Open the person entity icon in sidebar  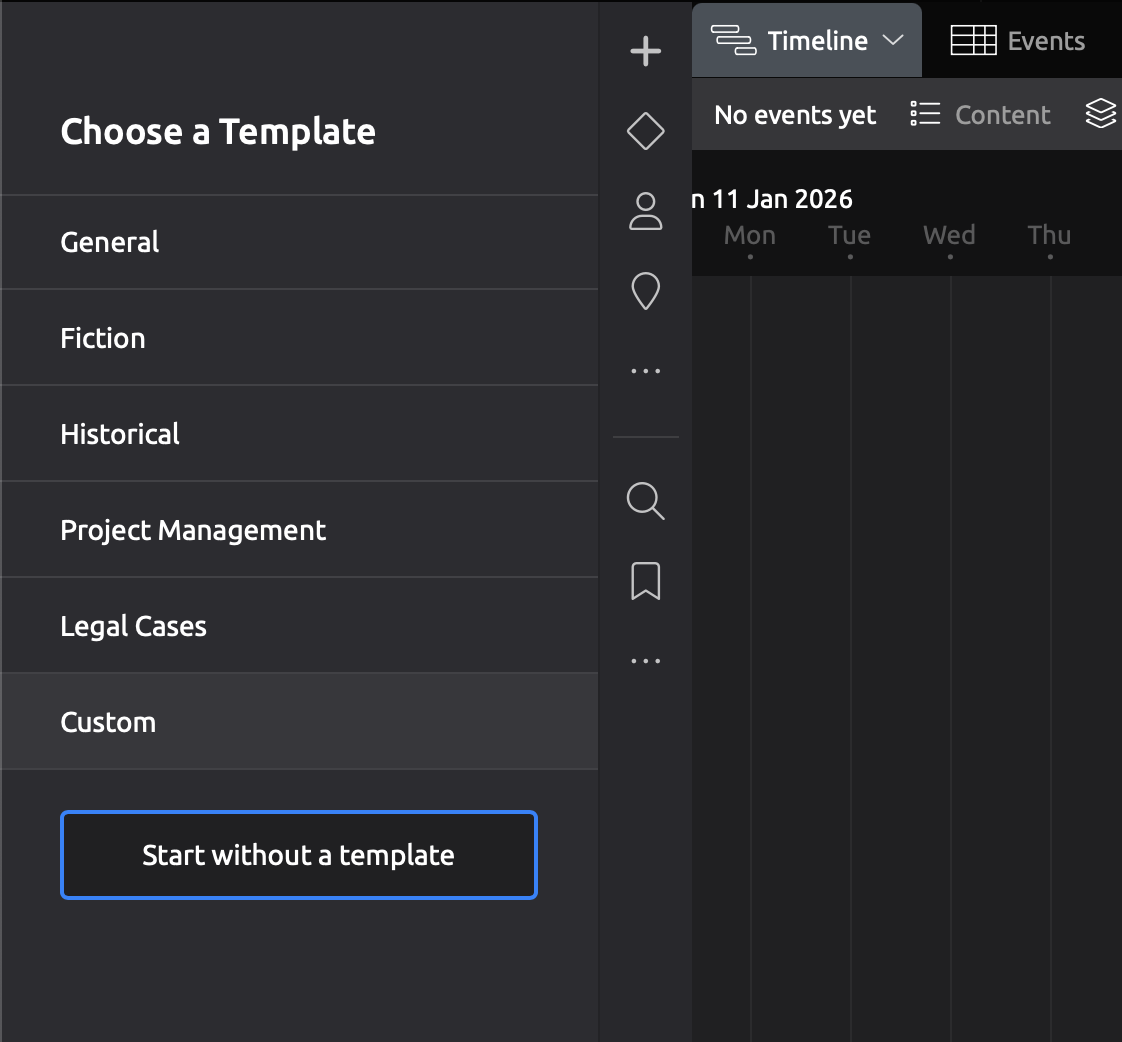click(645, 211)
